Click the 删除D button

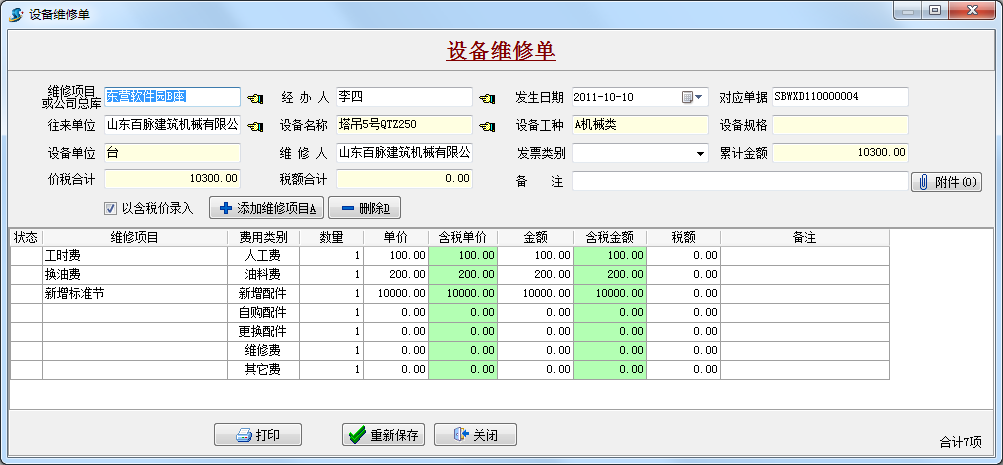tap(365, 208)
